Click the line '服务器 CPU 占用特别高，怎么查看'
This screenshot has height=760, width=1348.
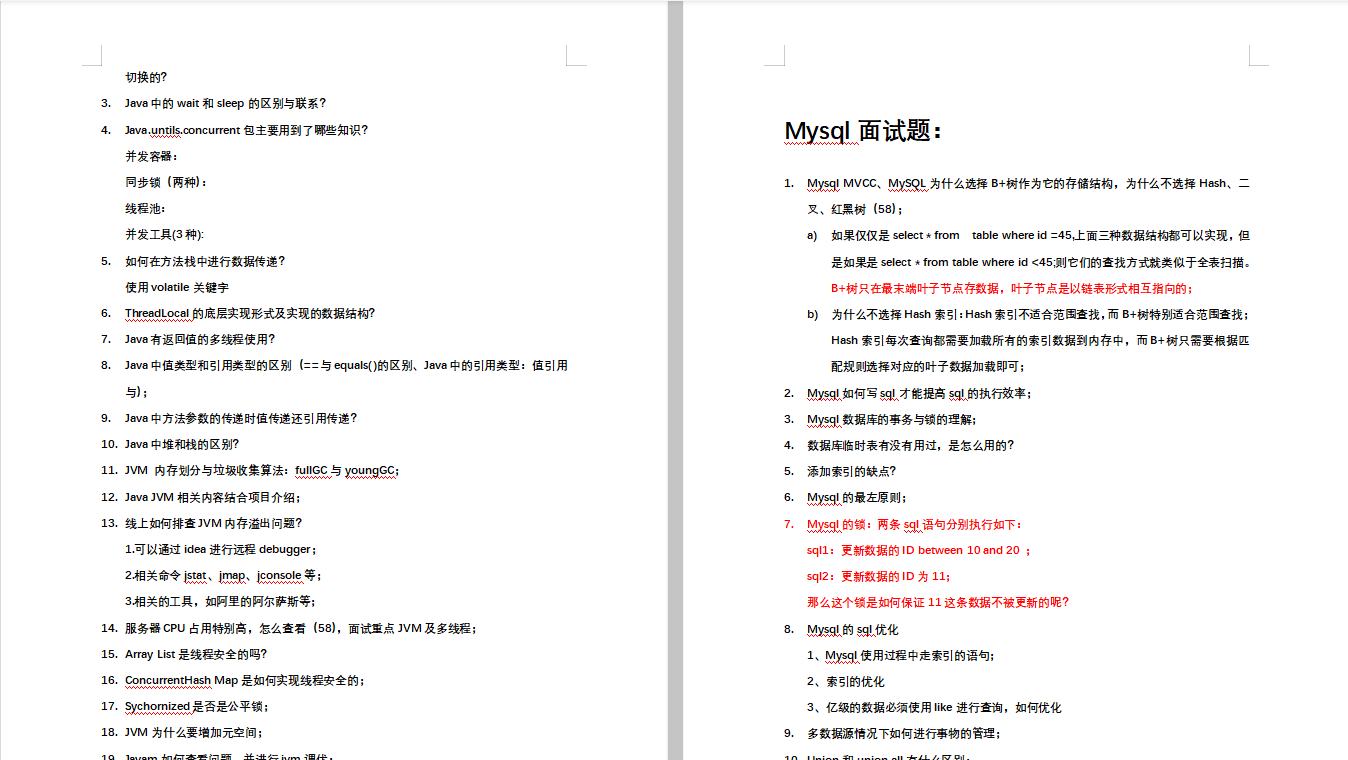pos(301,628)
